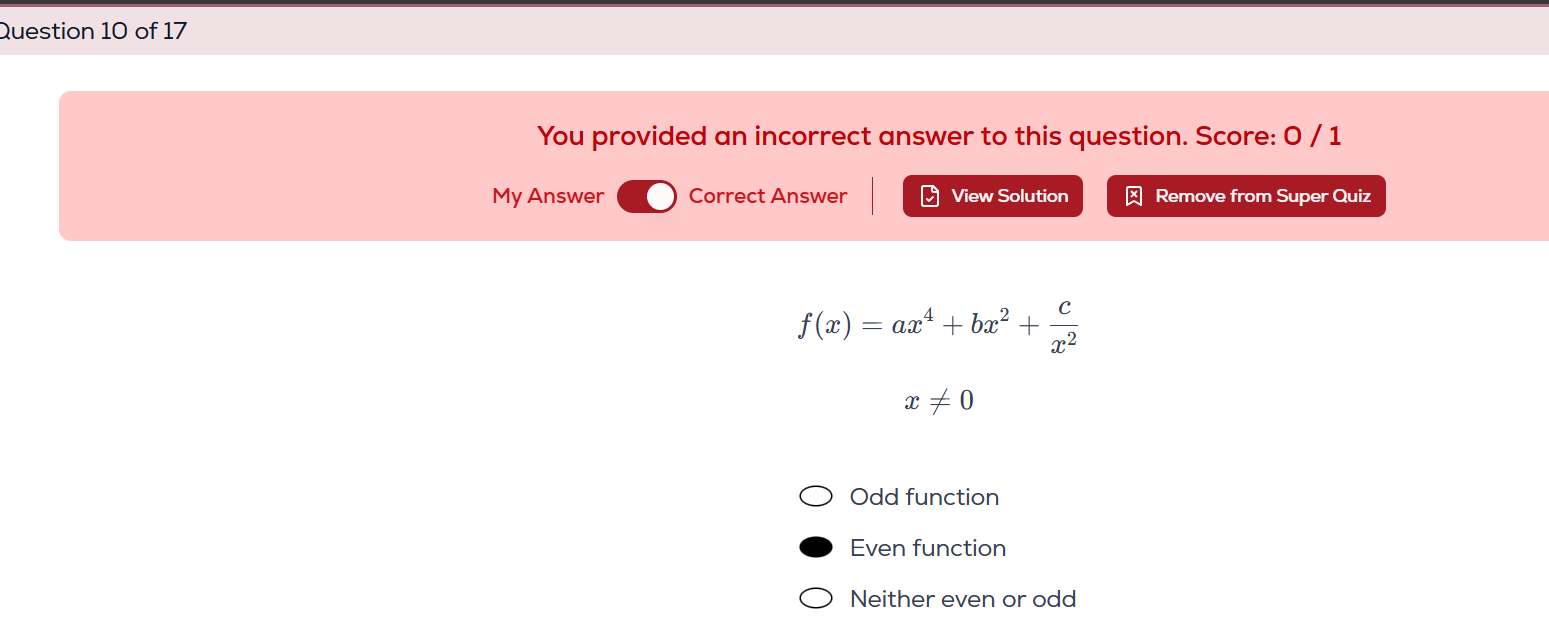Click the Remove from Super Quiz button text
This screenshot has width=1549, height=639.
[x=1263, y=196]
